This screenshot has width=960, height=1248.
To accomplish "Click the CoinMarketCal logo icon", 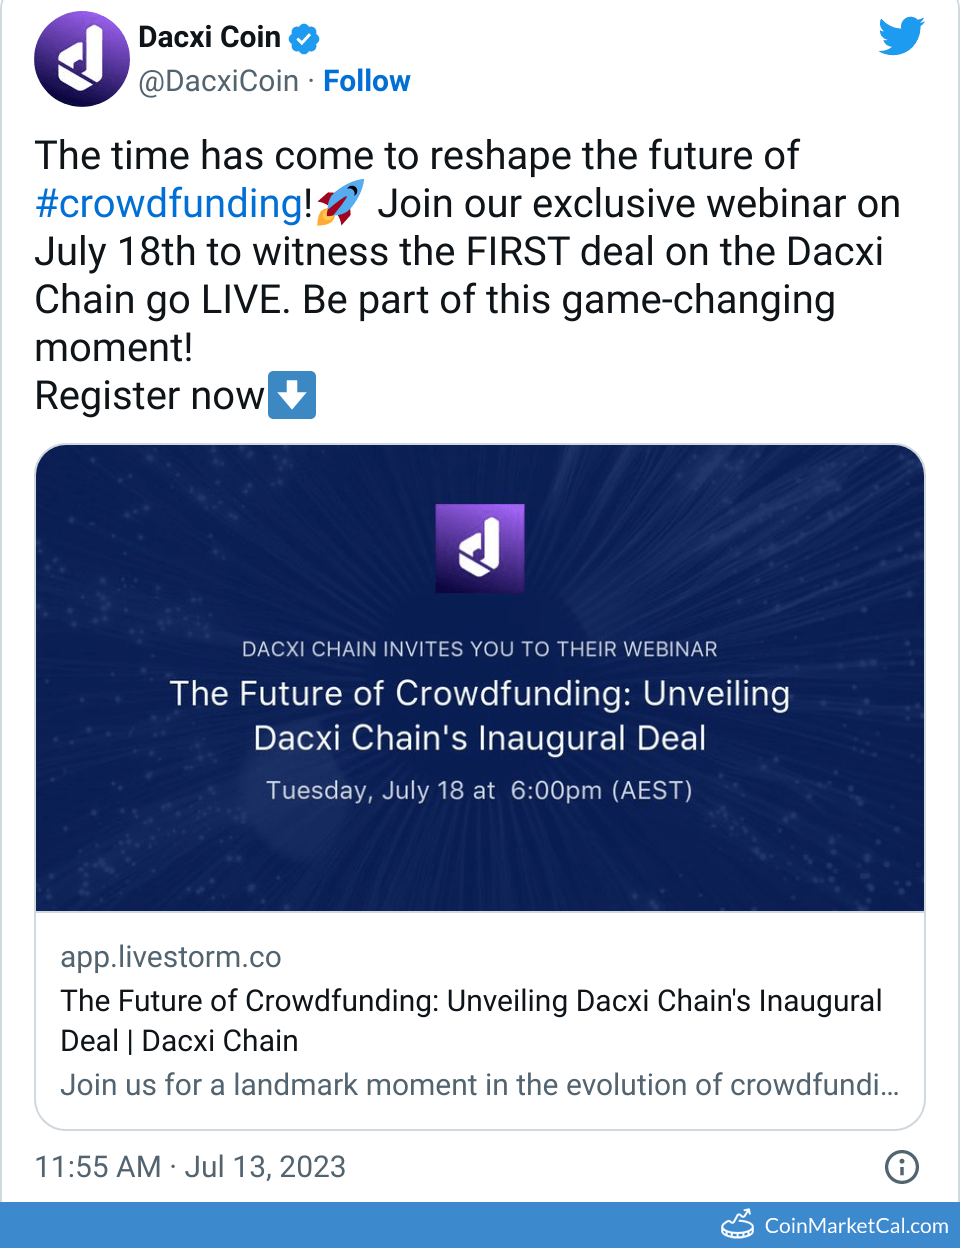I will click(x=738, y=1225).
